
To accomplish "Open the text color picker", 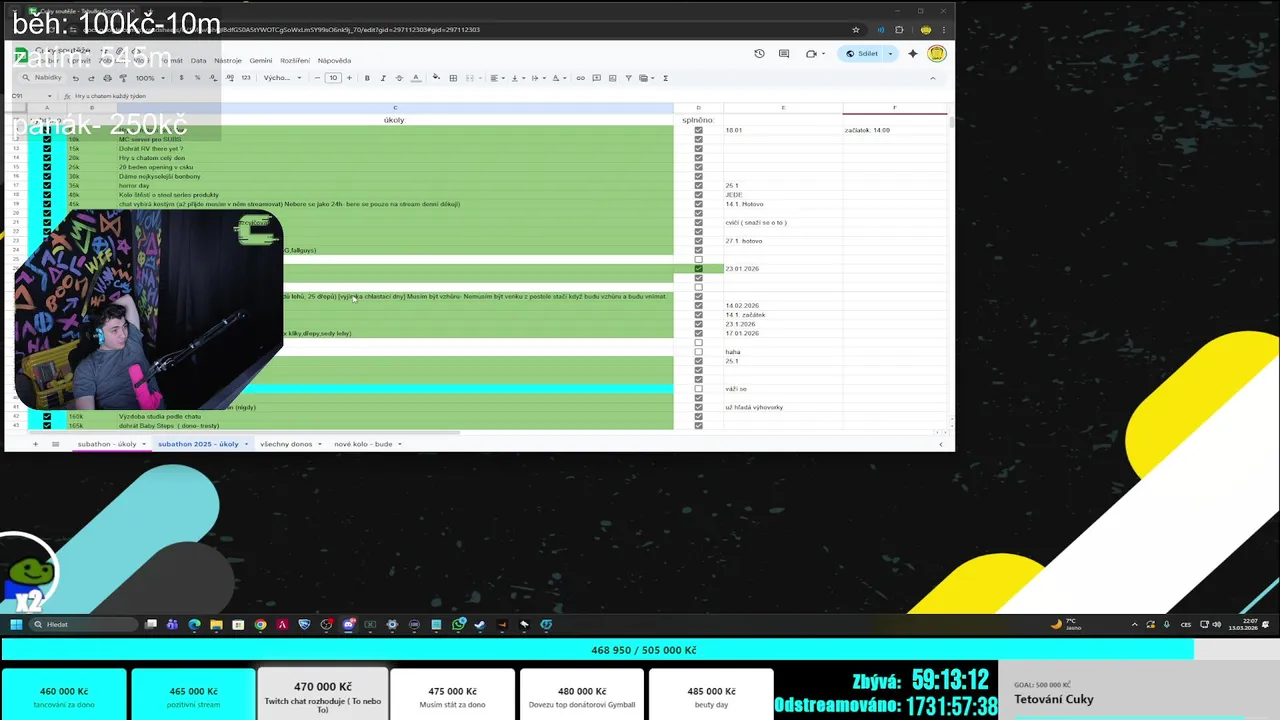I will [x=416, y=78].
